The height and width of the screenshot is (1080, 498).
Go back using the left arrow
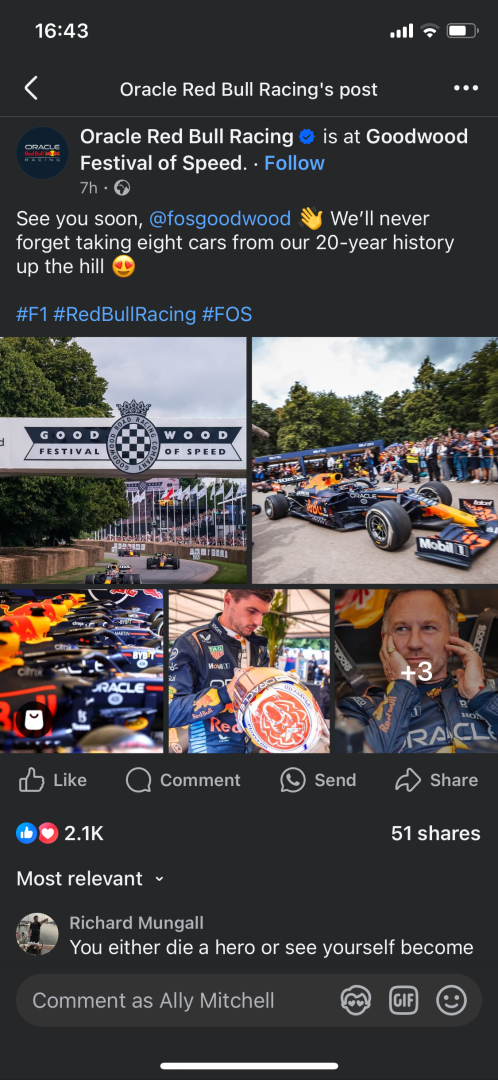tap(31, 89)
